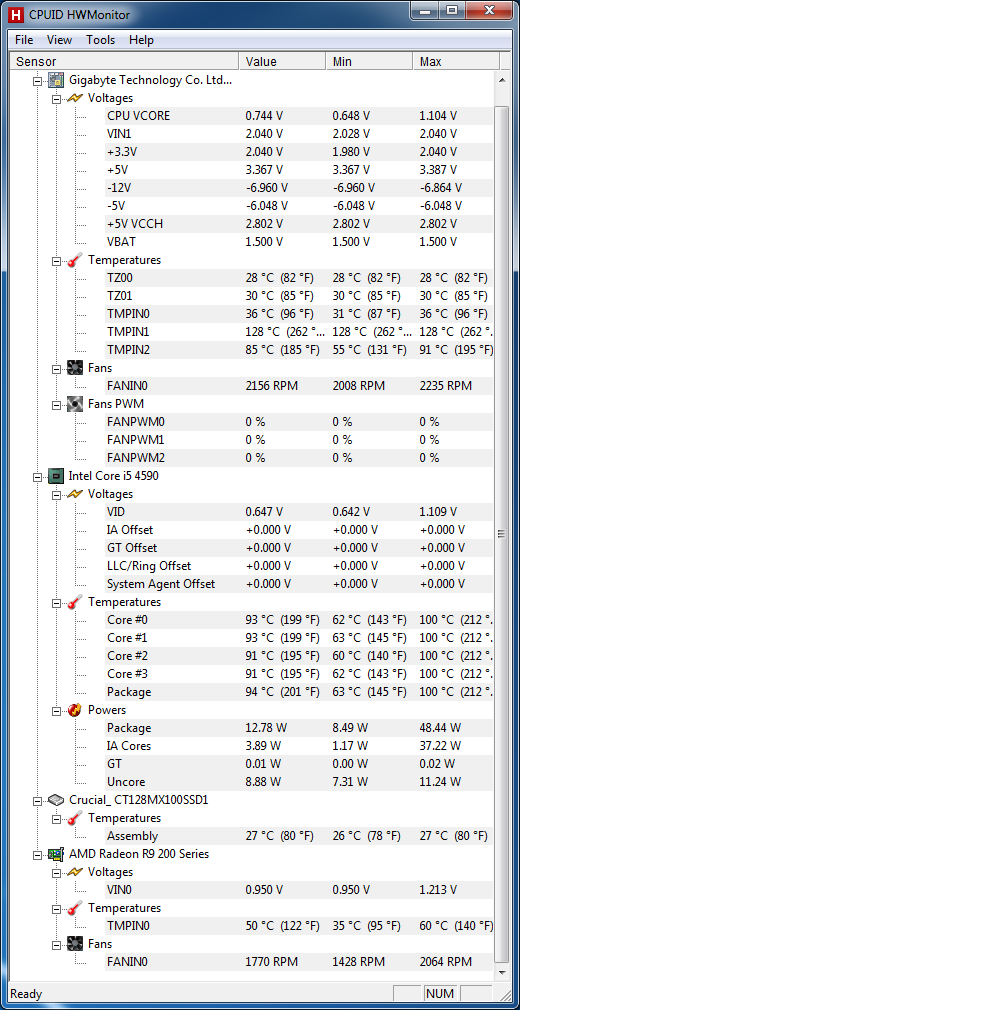The image size is (1008, 1010).
Task: Collapse the Intel CPU Temperatures group
Action: click(x=56, y=603)
